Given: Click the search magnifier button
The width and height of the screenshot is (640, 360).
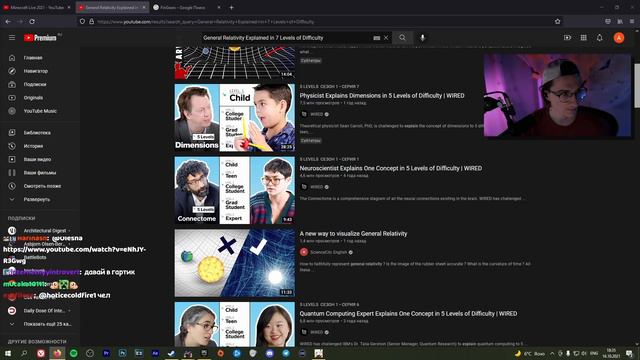Looking at the screenshot, I should point(402,38).
